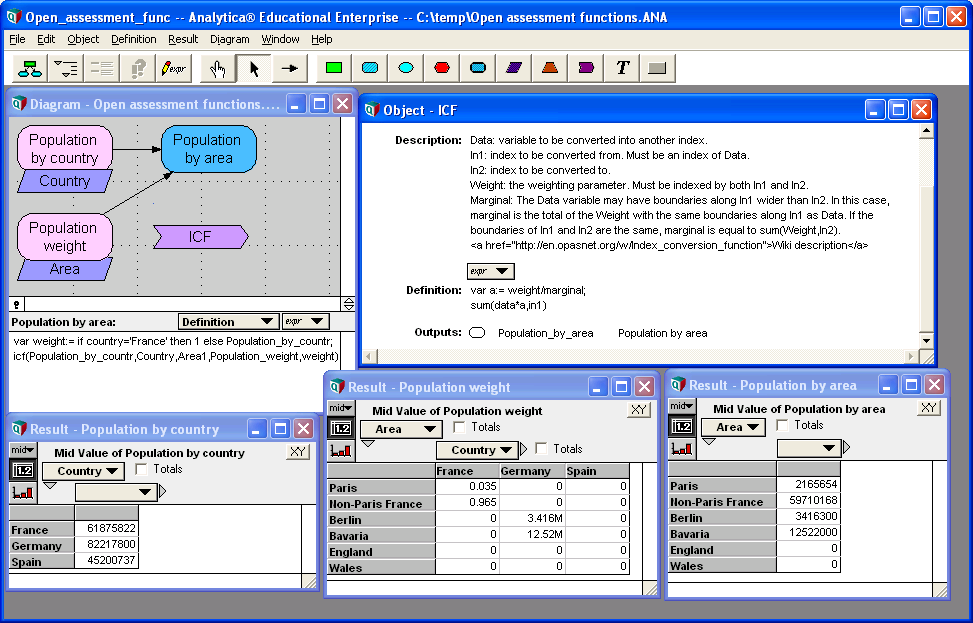This screenshot has width=973, height=623.
Task: Click the ICF function node in diagram
Action: (200, 237)
